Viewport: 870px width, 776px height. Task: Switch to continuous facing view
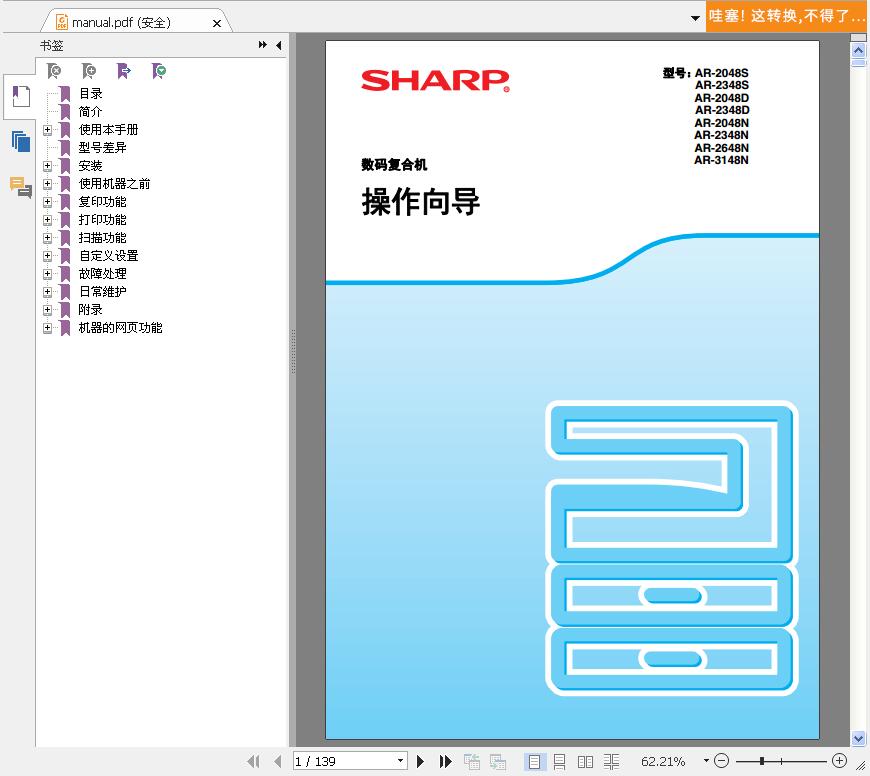coord(611,762)
